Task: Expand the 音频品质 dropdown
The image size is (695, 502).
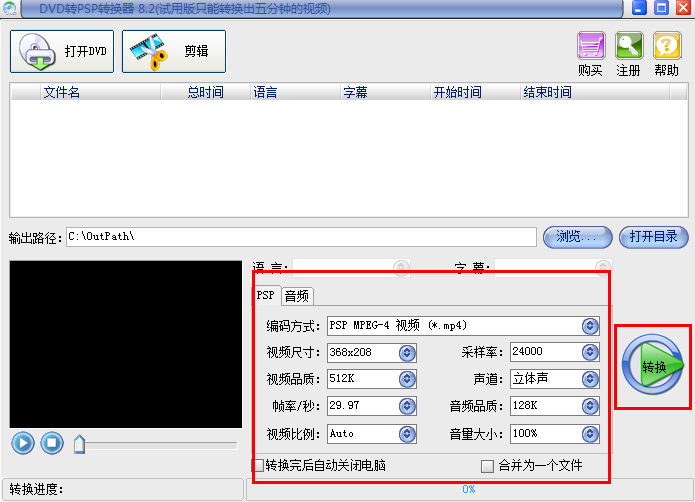Action: (590, 406)
